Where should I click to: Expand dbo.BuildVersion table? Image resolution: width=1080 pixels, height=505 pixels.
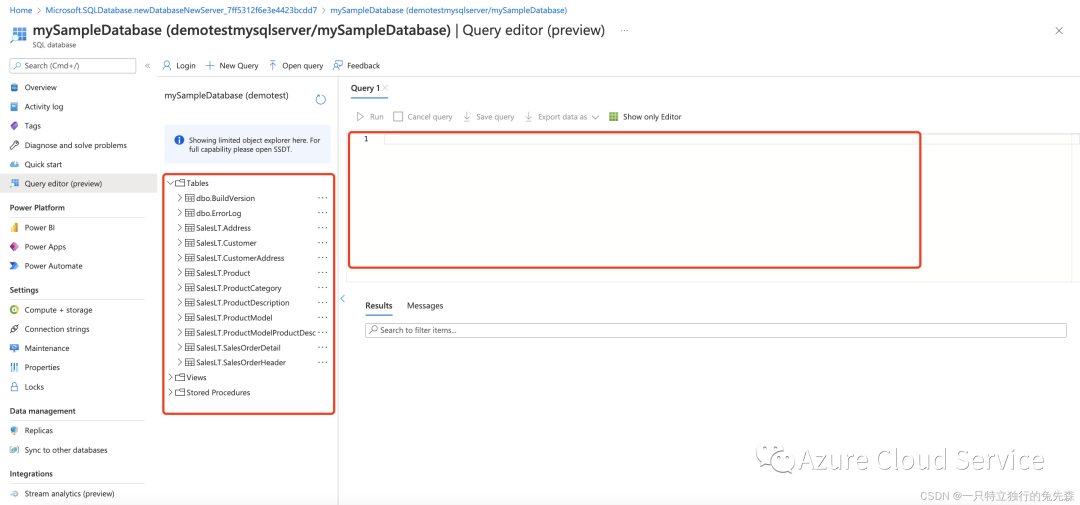point(180,198)
